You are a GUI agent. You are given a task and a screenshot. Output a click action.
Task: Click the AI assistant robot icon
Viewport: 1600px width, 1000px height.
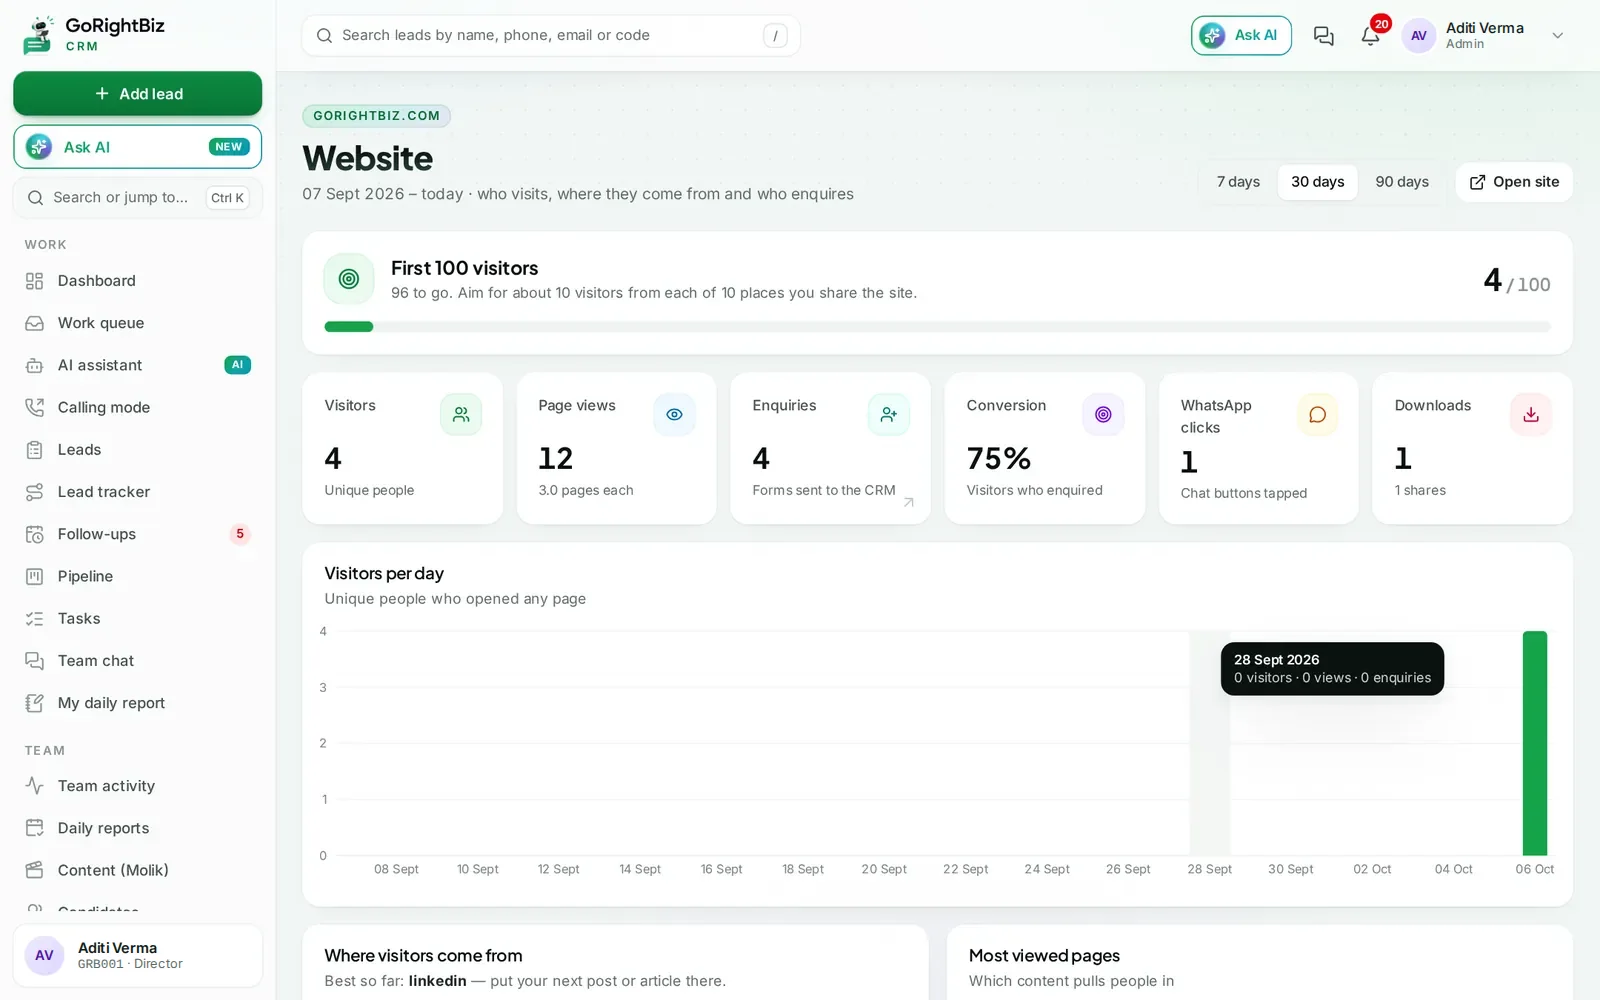click(34, 365)
